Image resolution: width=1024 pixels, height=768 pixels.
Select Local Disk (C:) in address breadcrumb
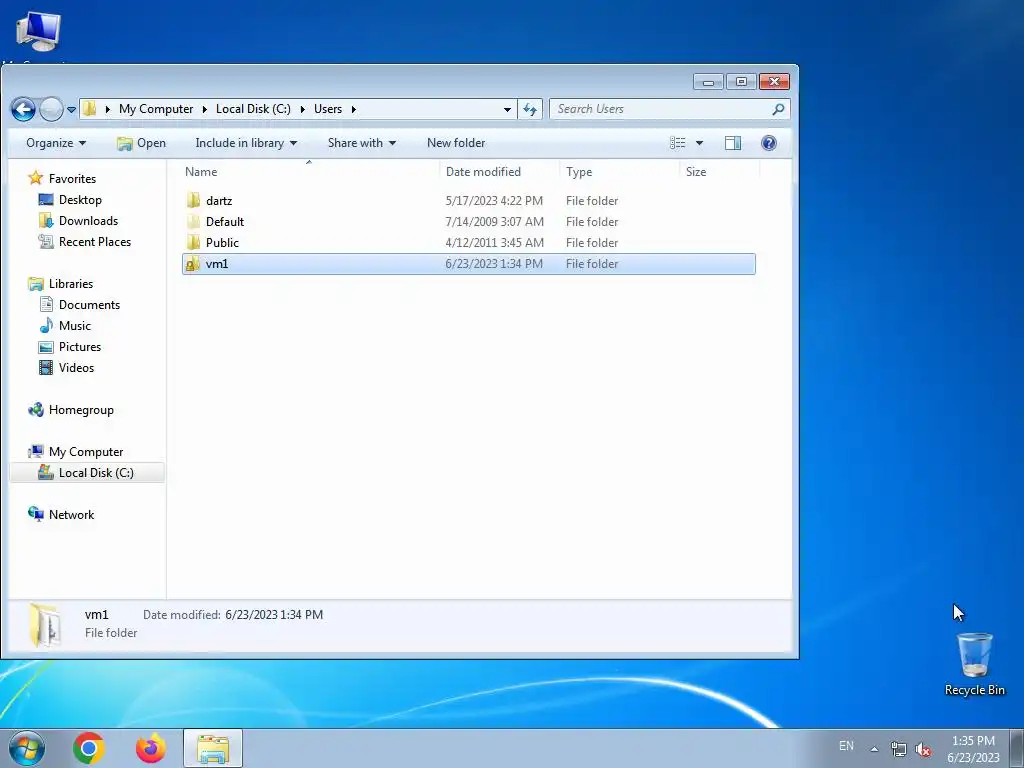(x=253, y=109)
